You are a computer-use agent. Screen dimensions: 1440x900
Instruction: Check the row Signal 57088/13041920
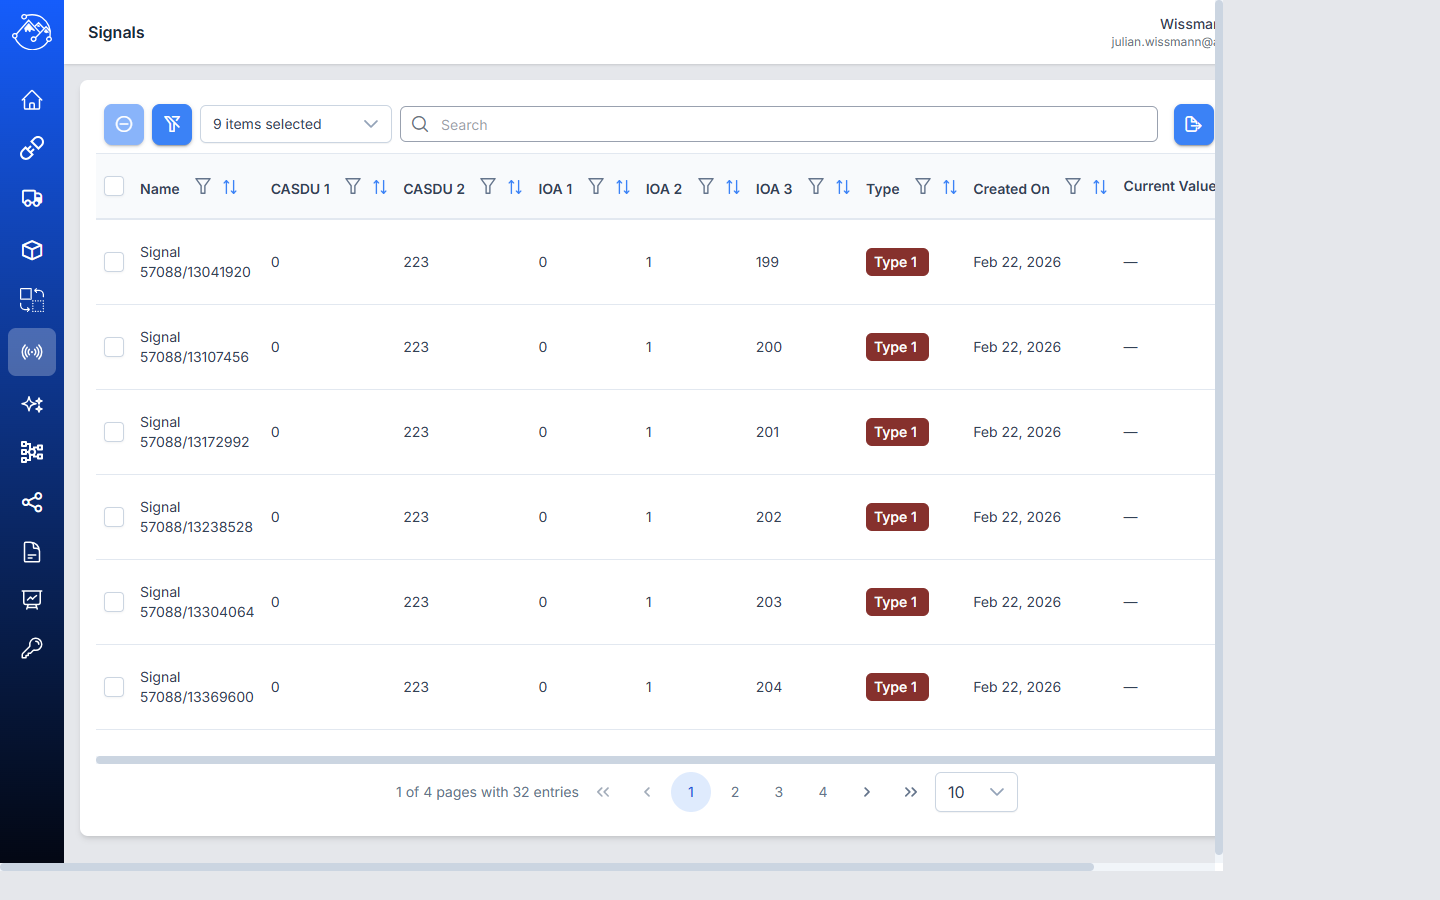pyautogui.click(x=114, y=262)
